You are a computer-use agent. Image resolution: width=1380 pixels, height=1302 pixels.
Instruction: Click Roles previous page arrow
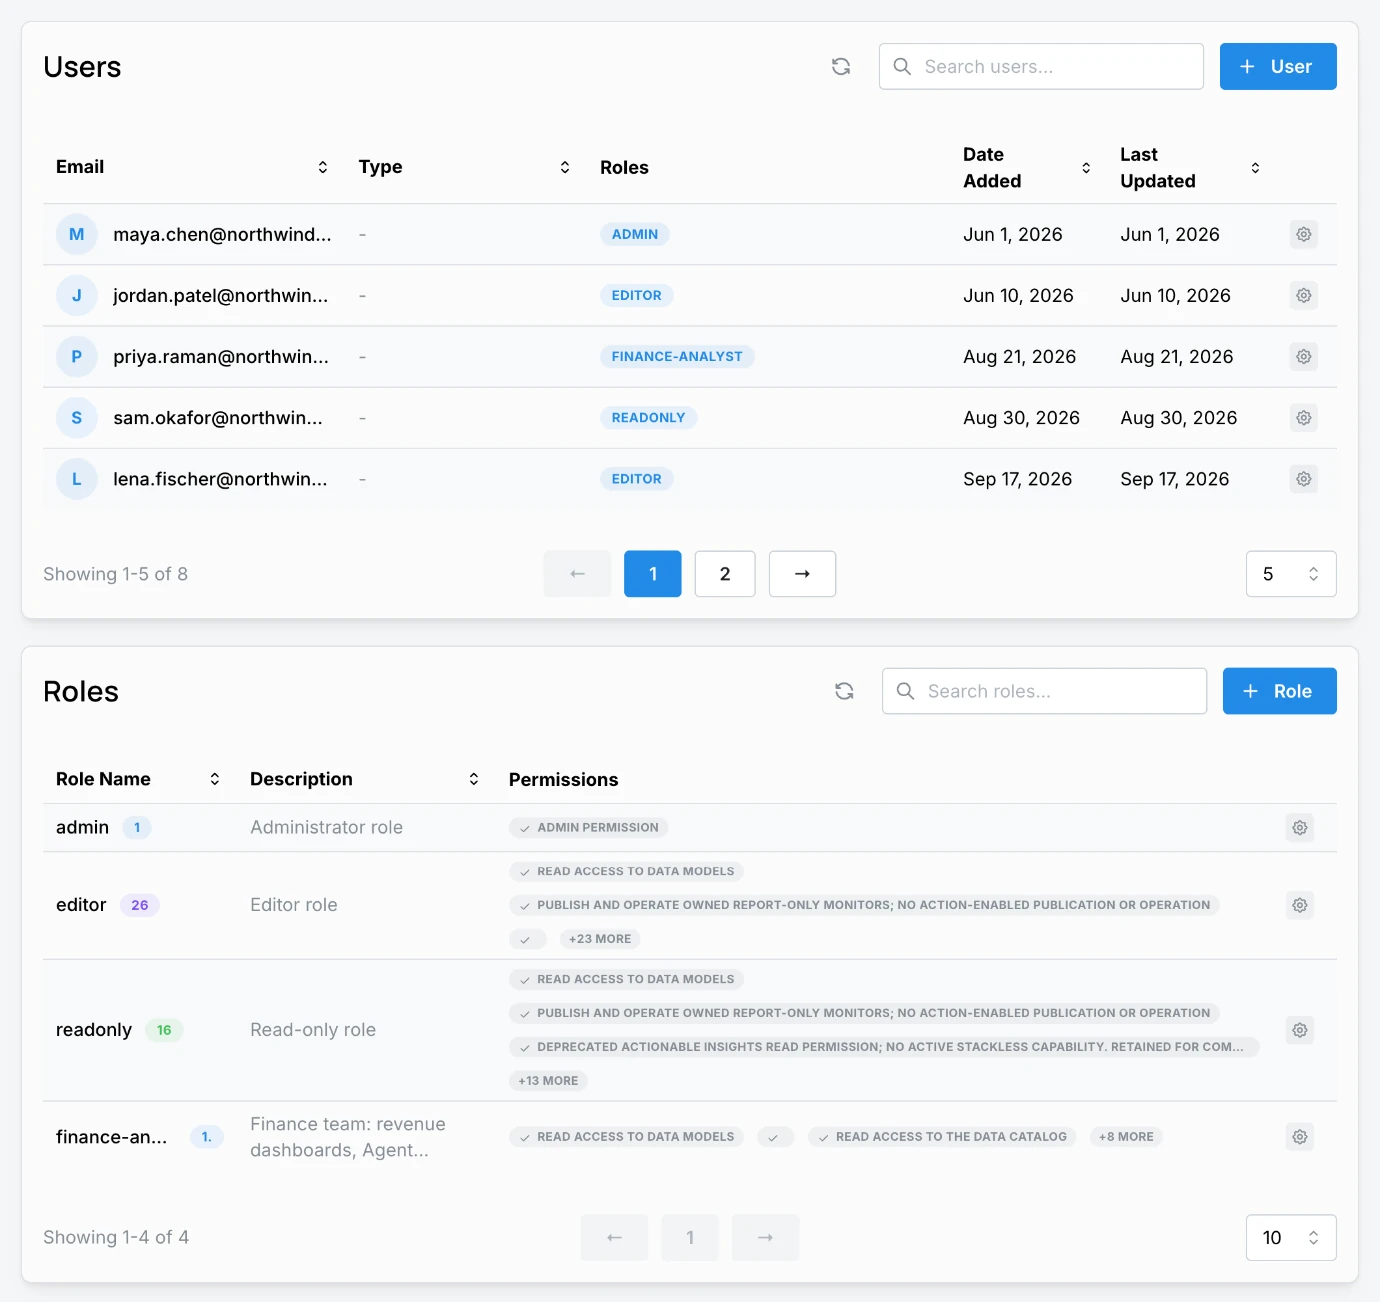click(x=614, y=1238)
